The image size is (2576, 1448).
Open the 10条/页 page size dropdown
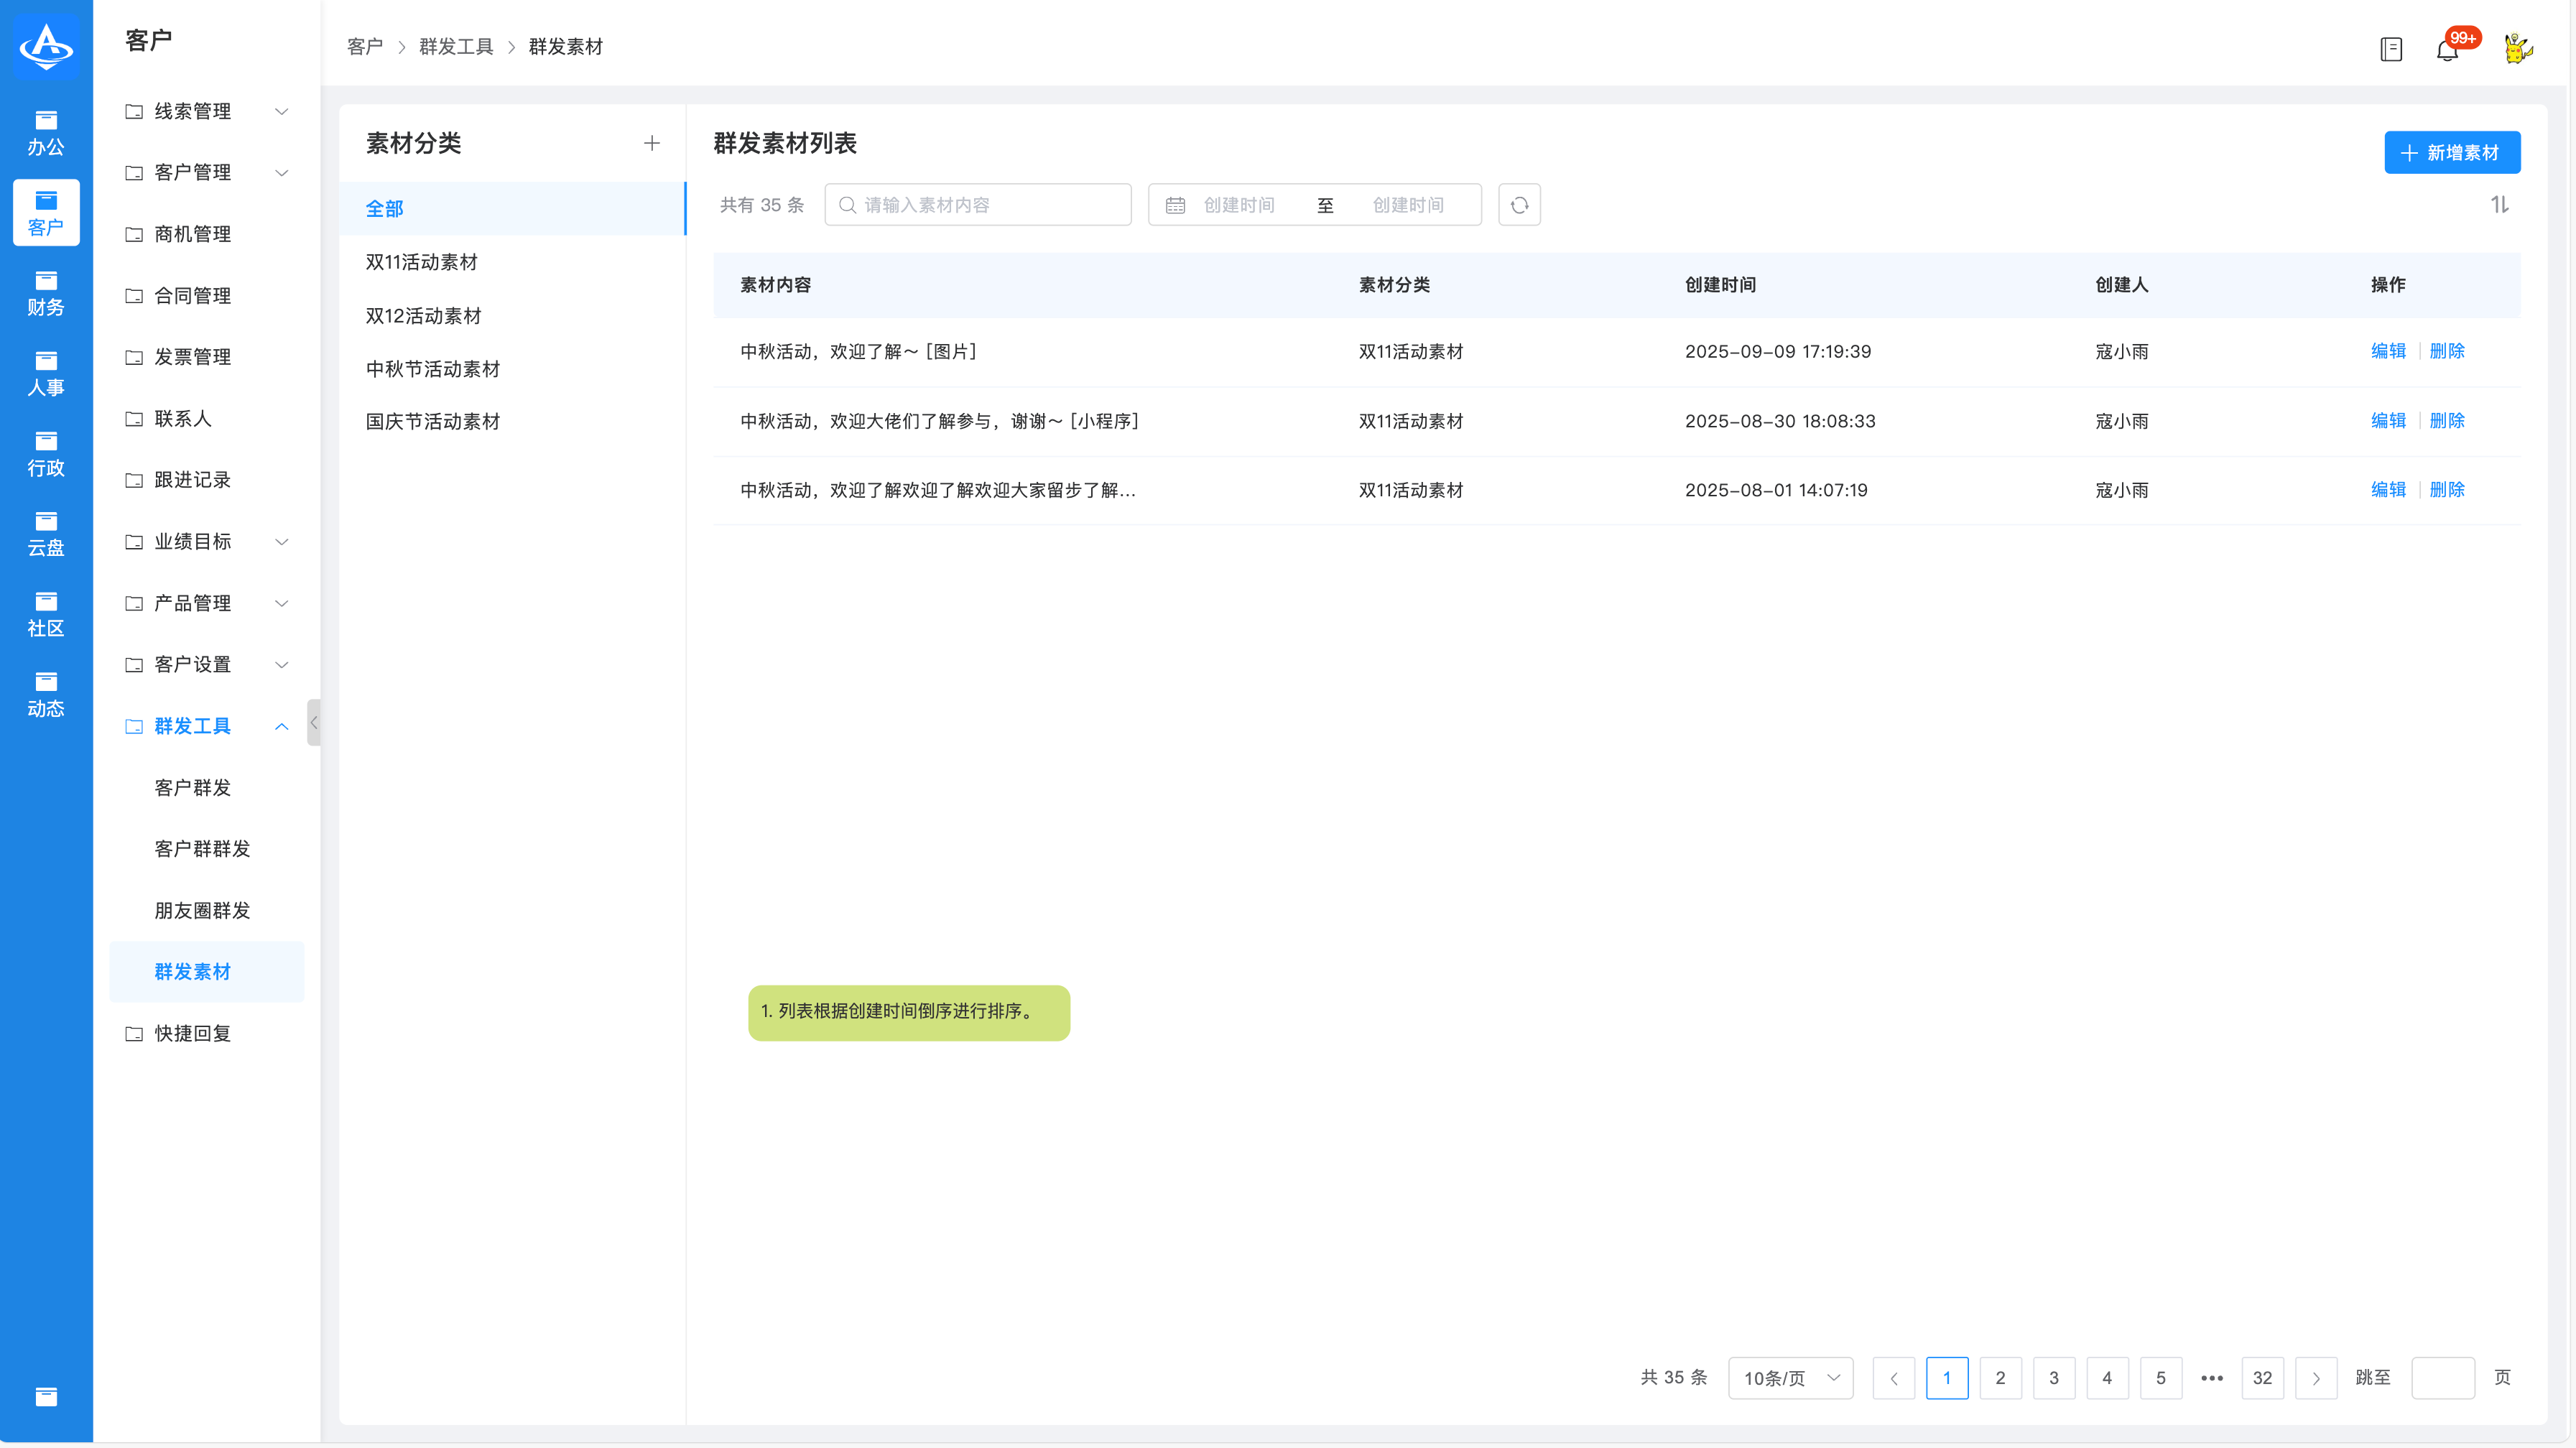1790,1378
